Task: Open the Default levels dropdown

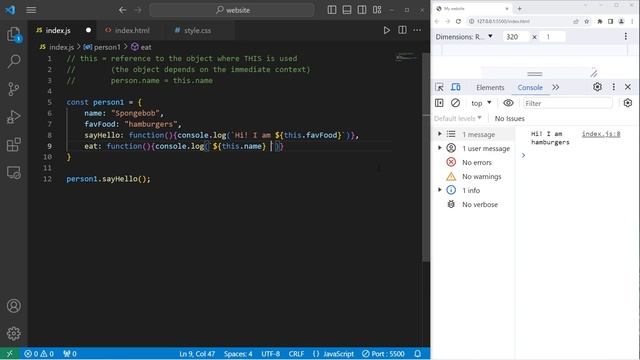Action: point(458,118)
